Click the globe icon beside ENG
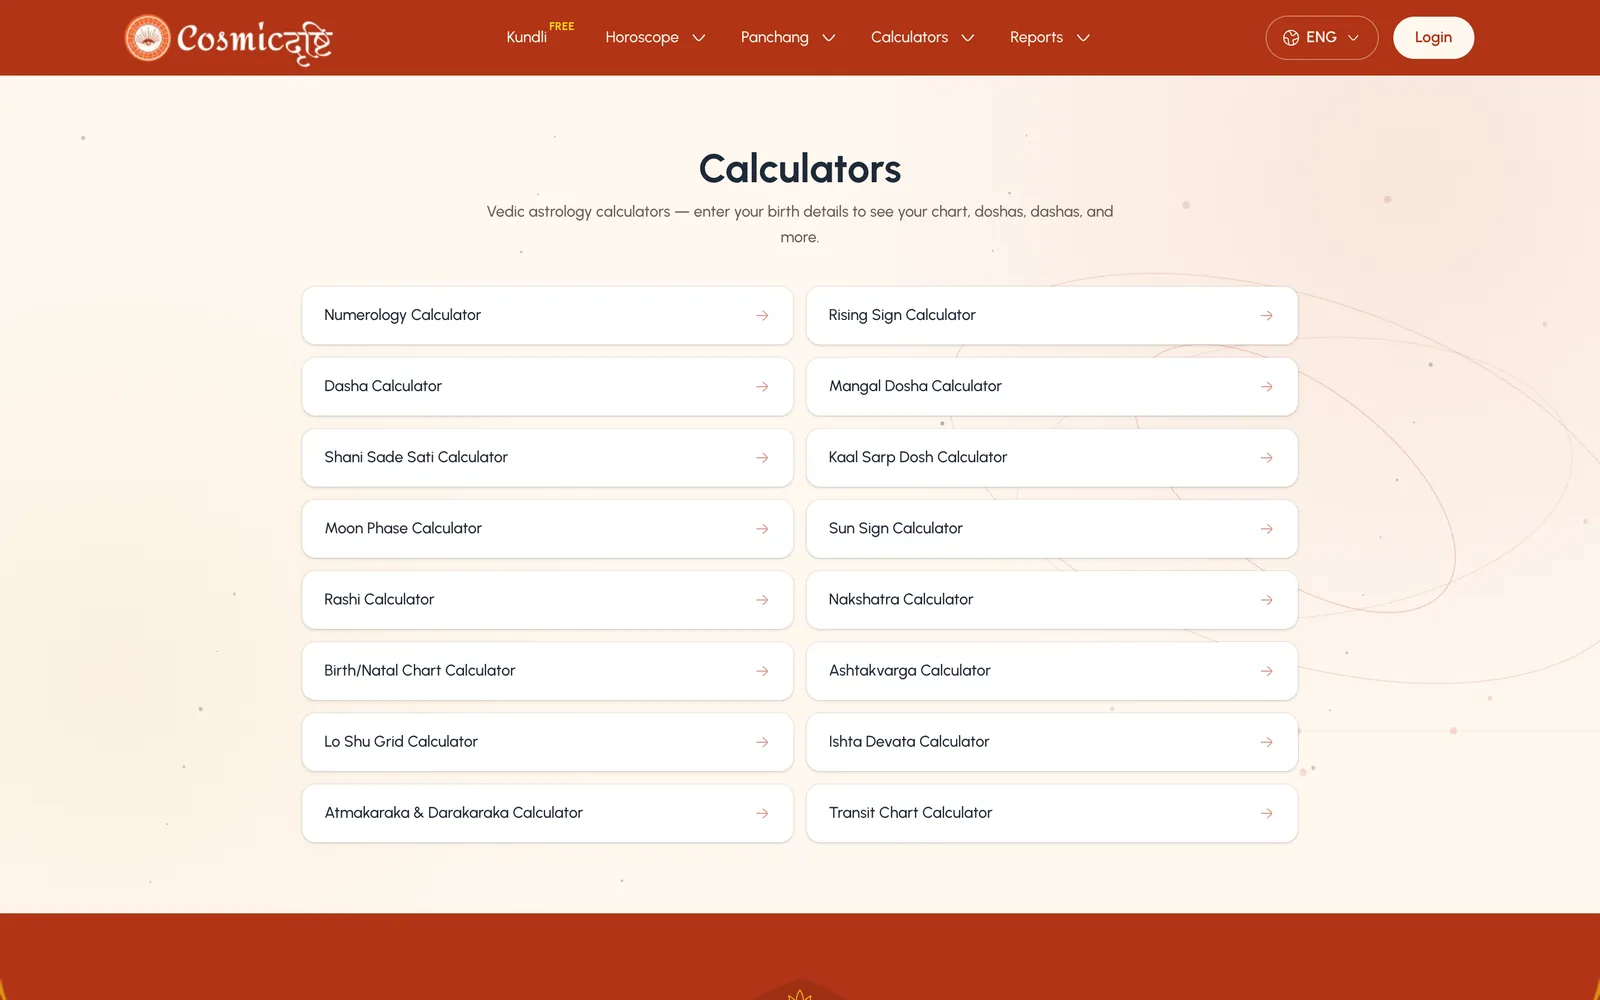The width and height of the screenshot is (1600, 1000). click(1291, 38)
